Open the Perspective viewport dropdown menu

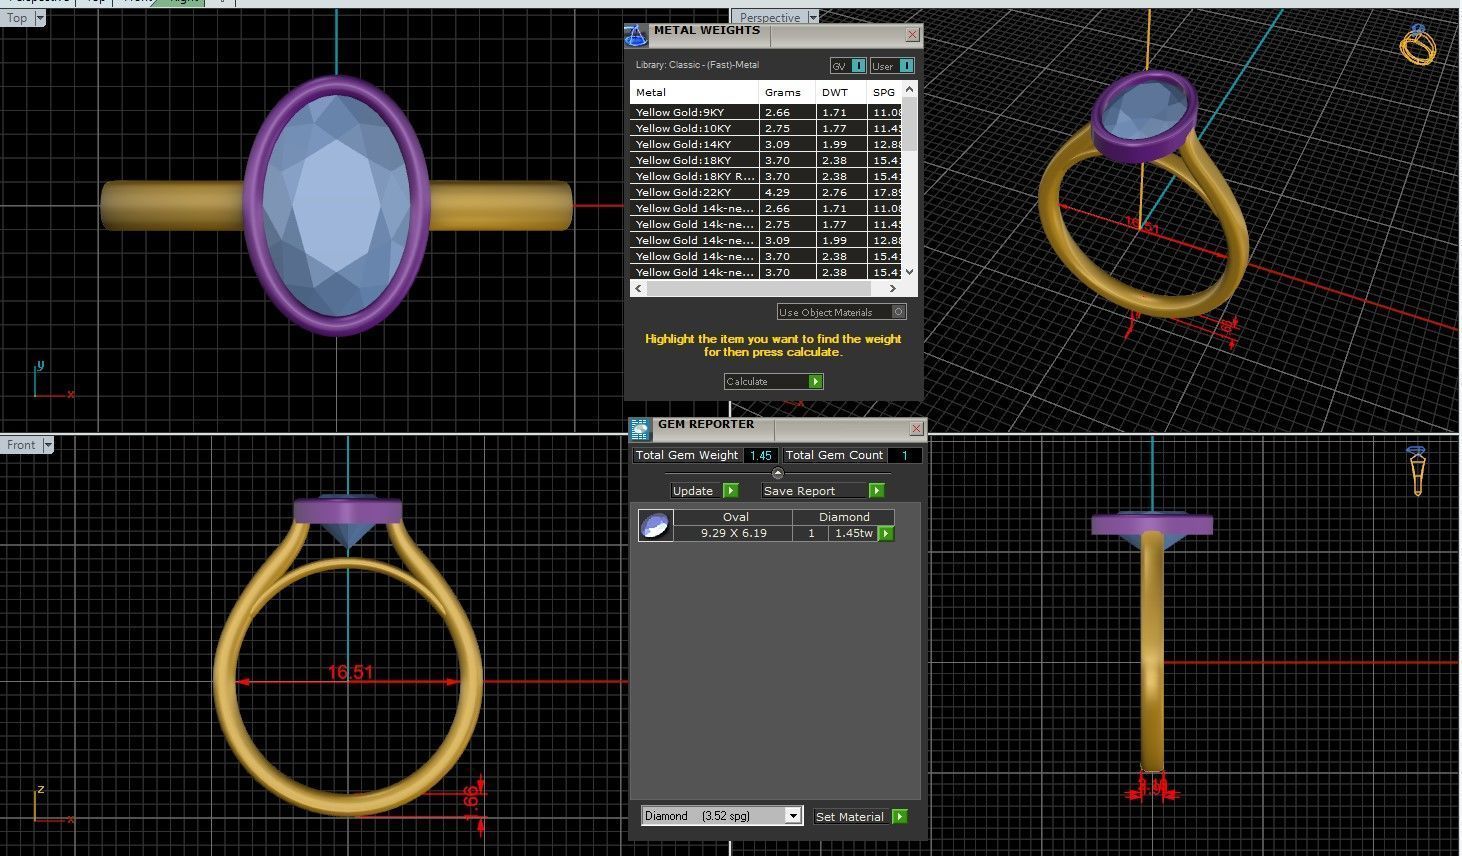(812, 17)
